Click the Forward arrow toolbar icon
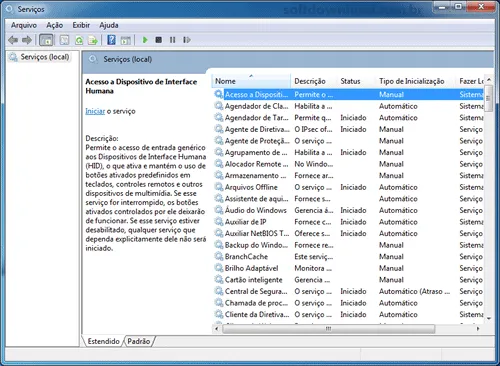 (x=27, y=40)
